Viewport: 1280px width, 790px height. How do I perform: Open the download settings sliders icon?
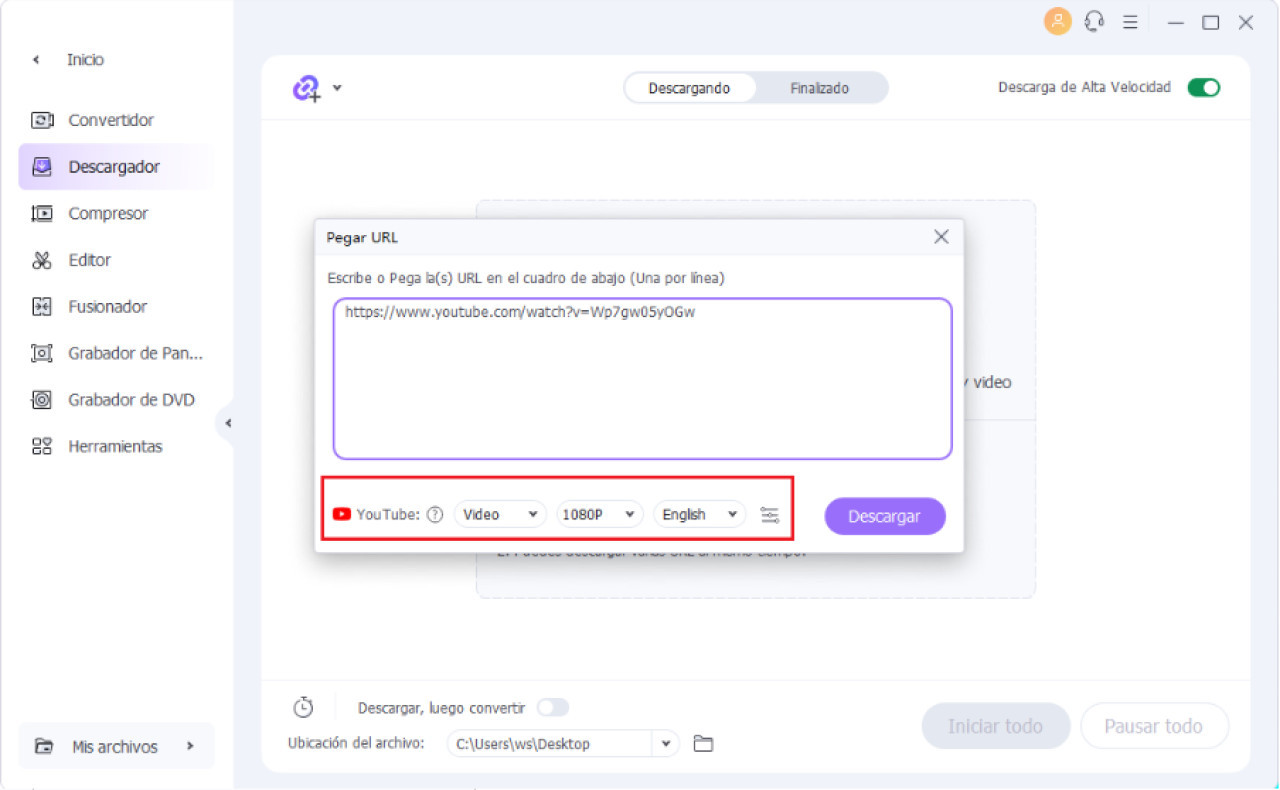[769, 515]
